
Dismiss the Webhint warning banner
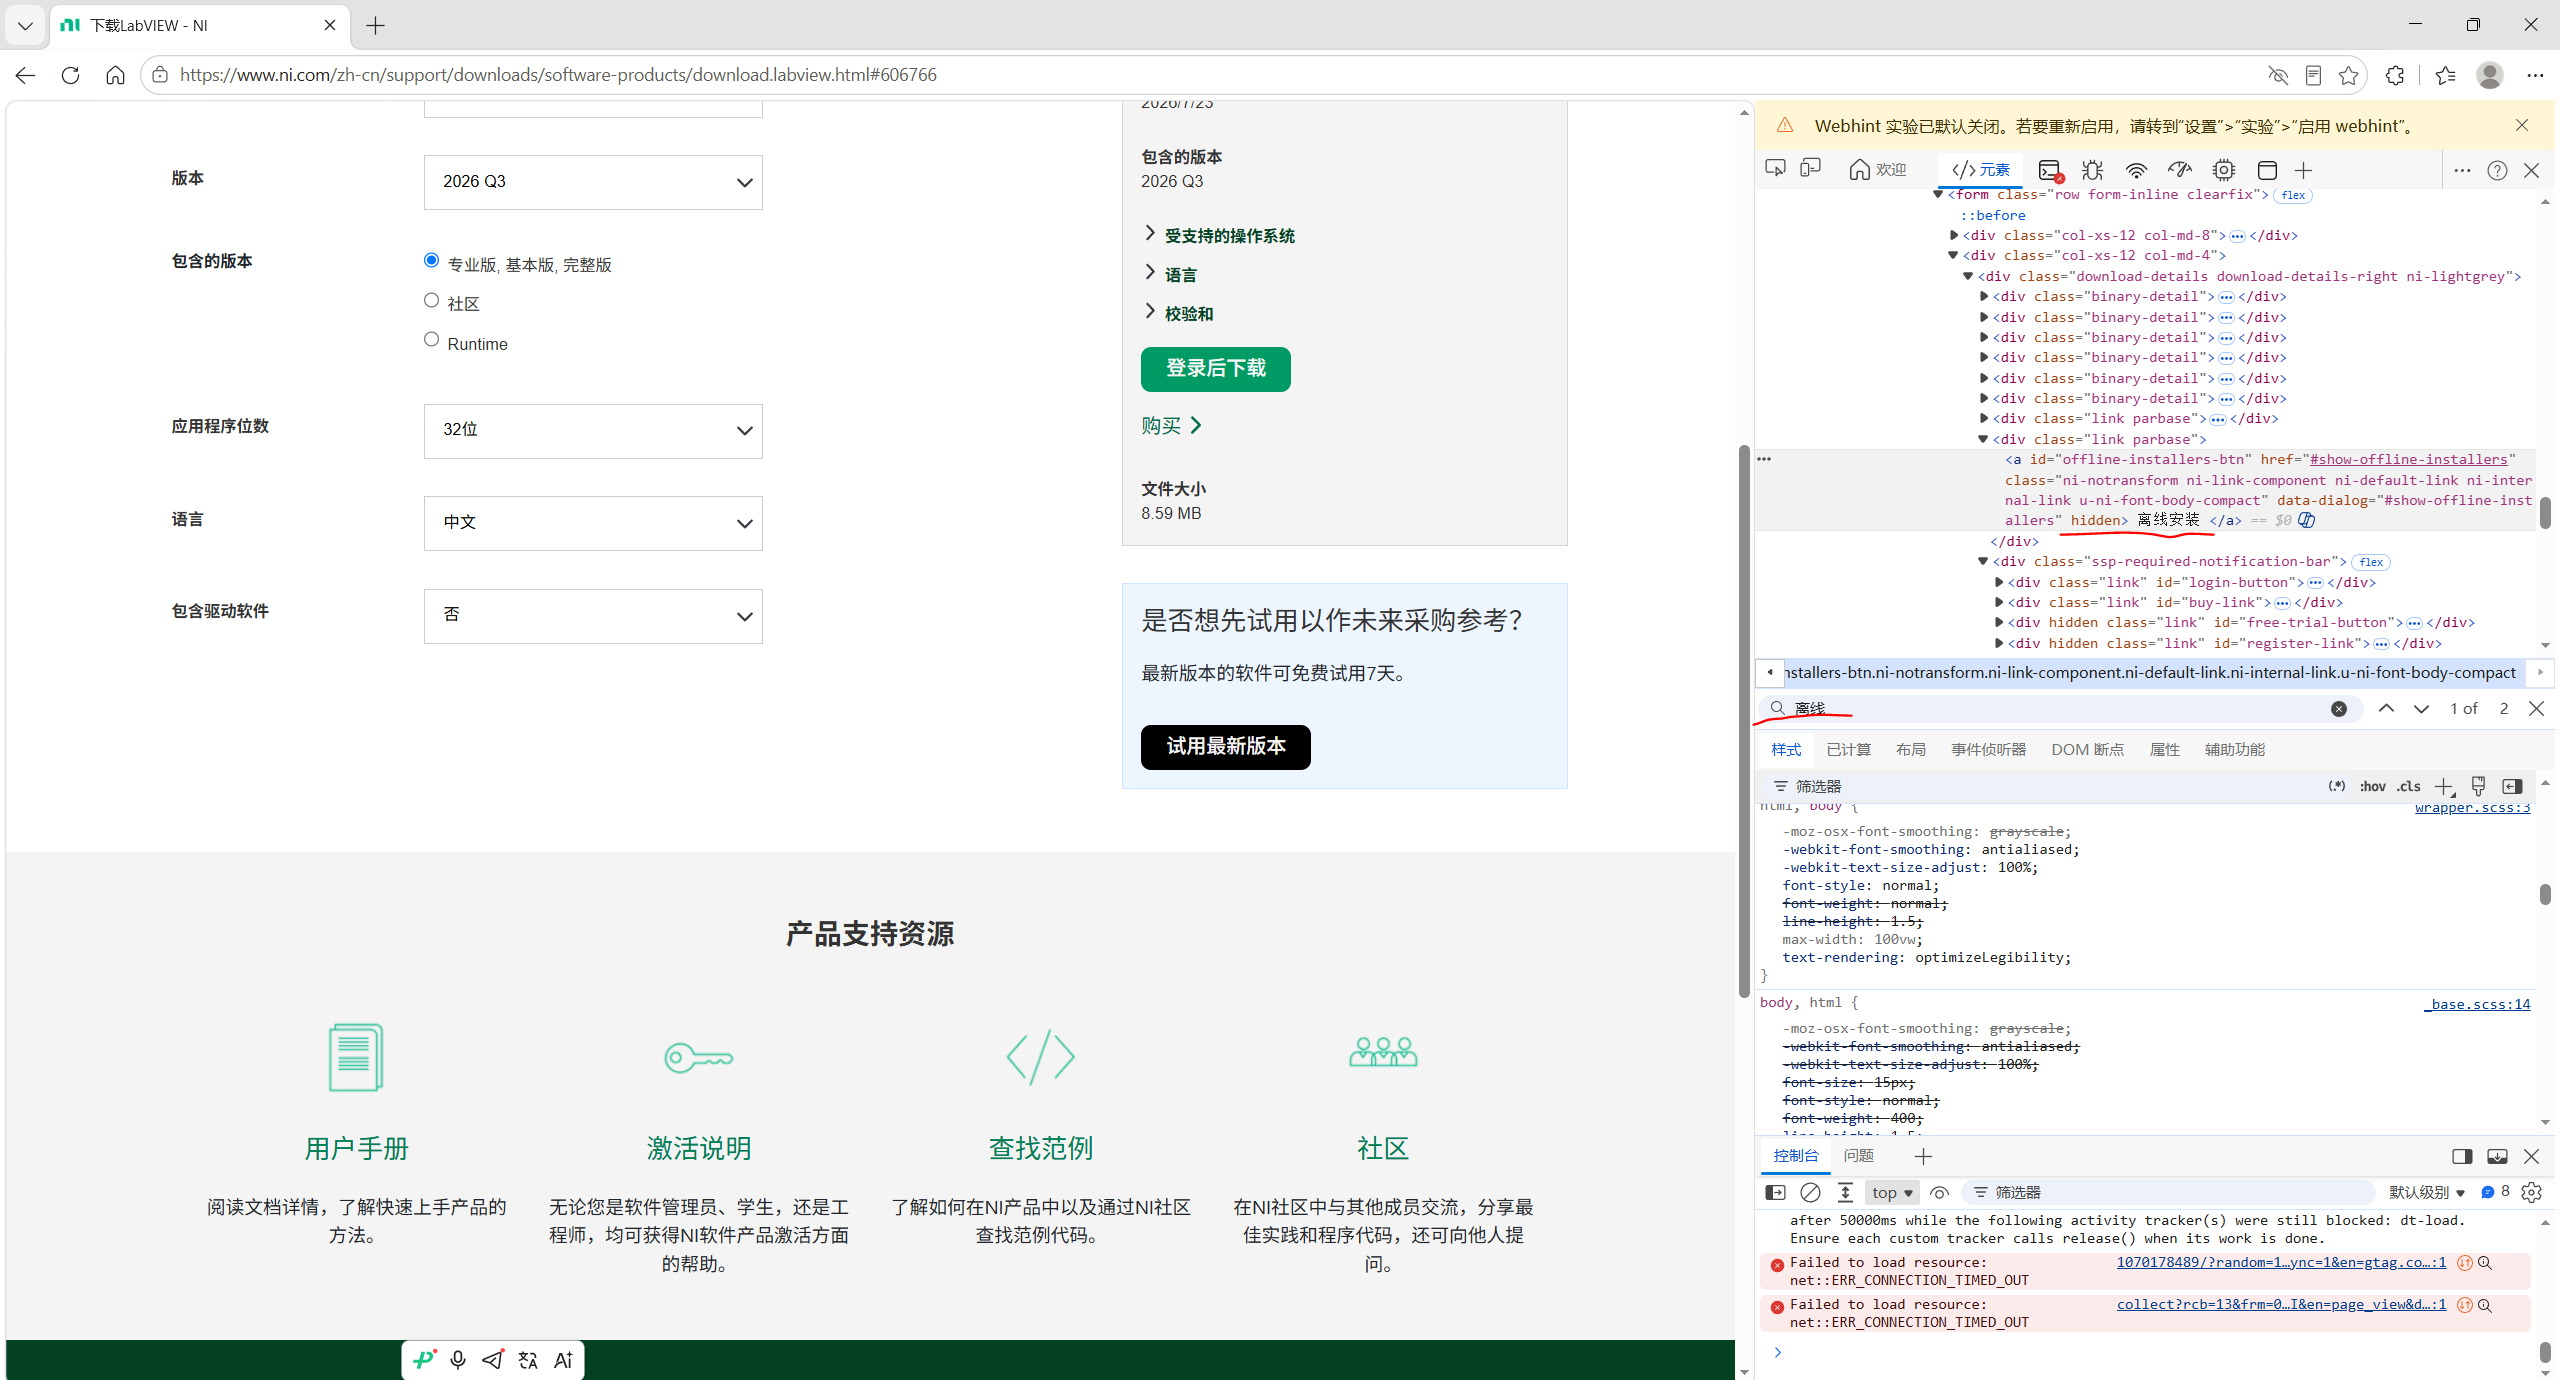[x=2522, y=125]
